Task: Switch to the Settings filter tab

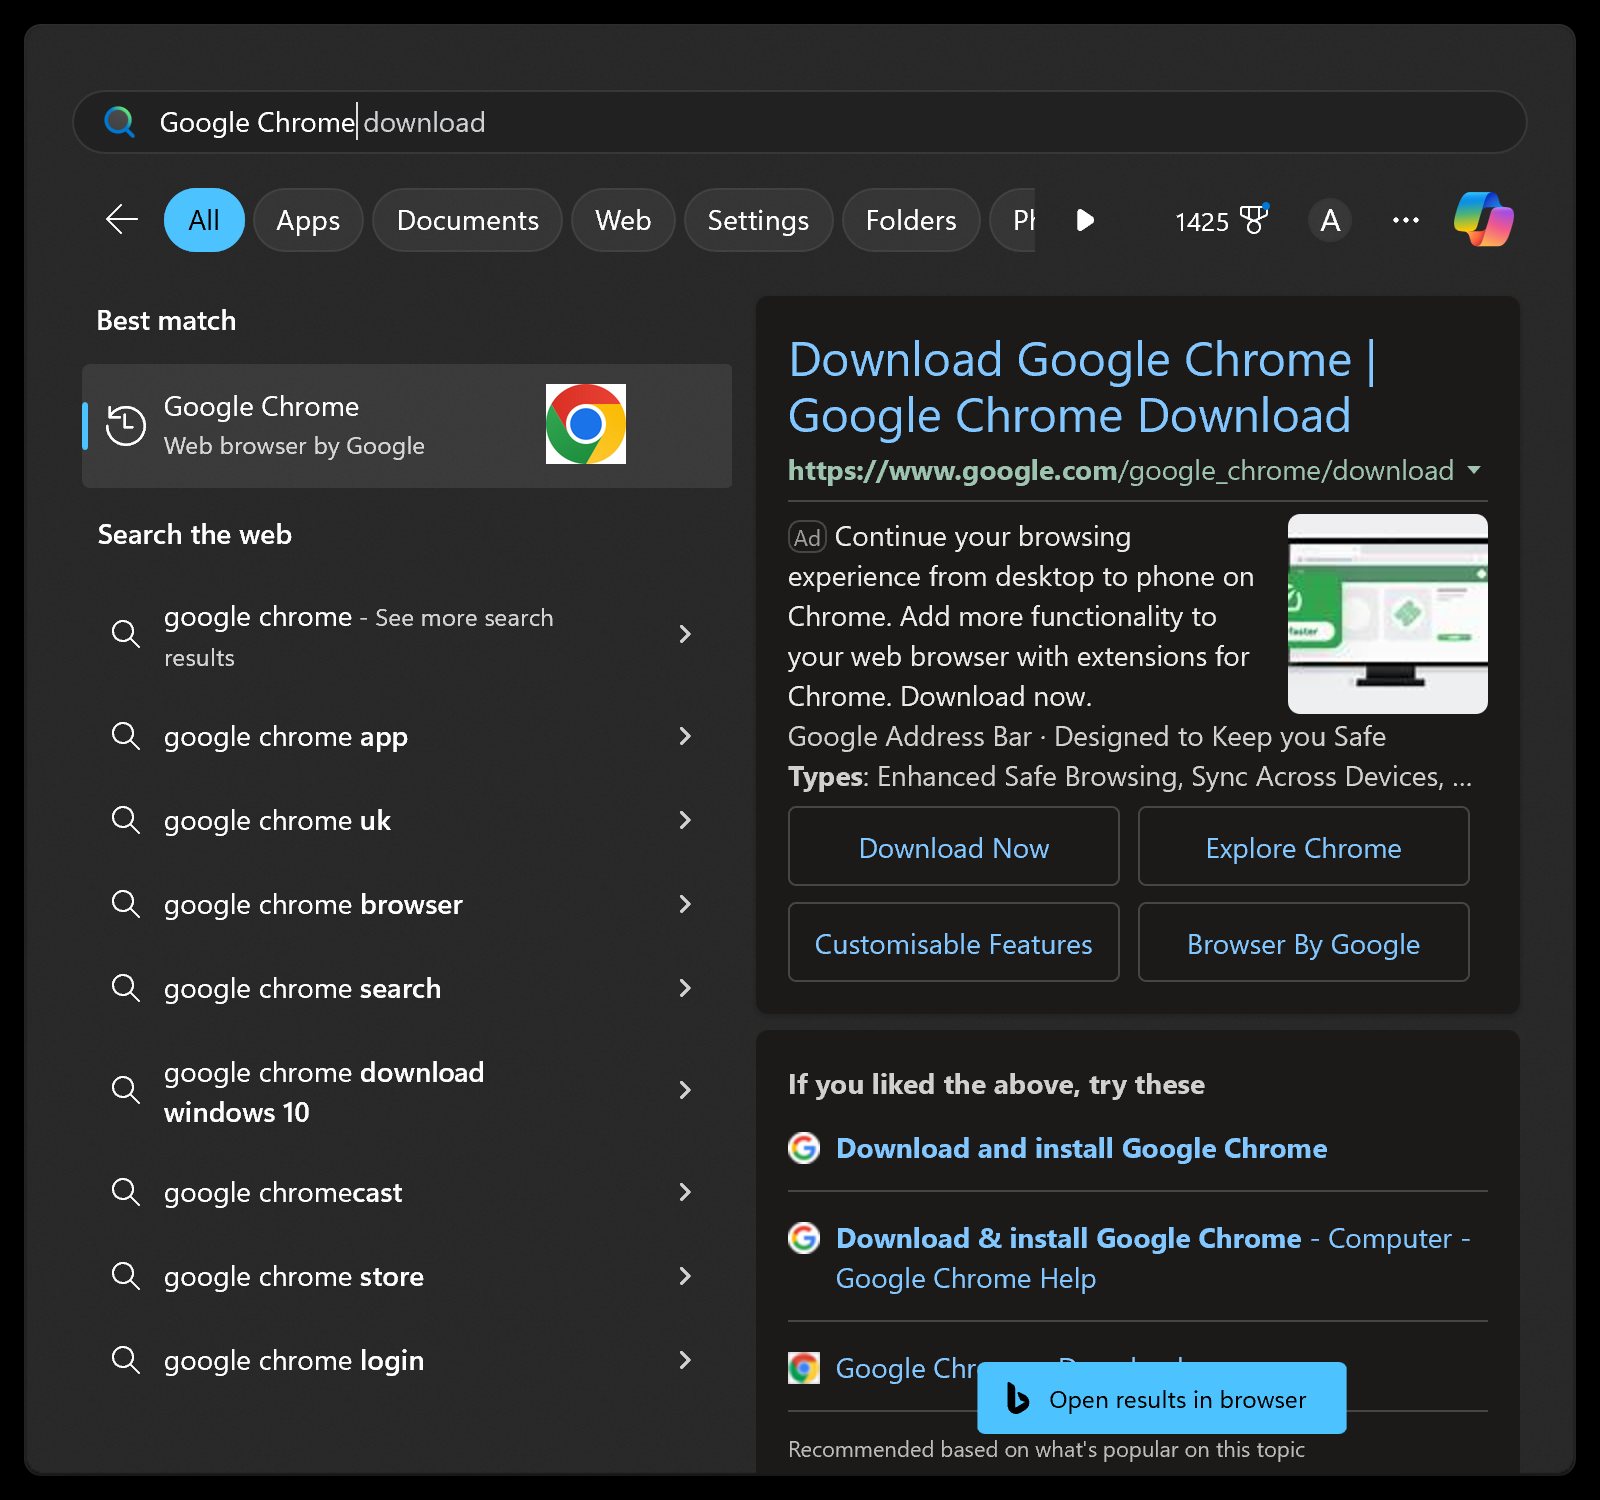Action: pyautogui.click(x=758, y=220)
